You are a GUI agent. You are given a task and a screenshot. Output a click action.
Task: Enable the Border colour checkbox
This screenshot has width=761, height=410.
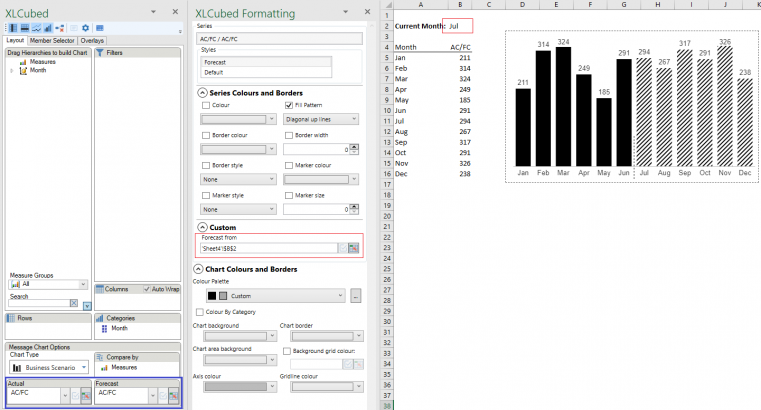(206, 135)
